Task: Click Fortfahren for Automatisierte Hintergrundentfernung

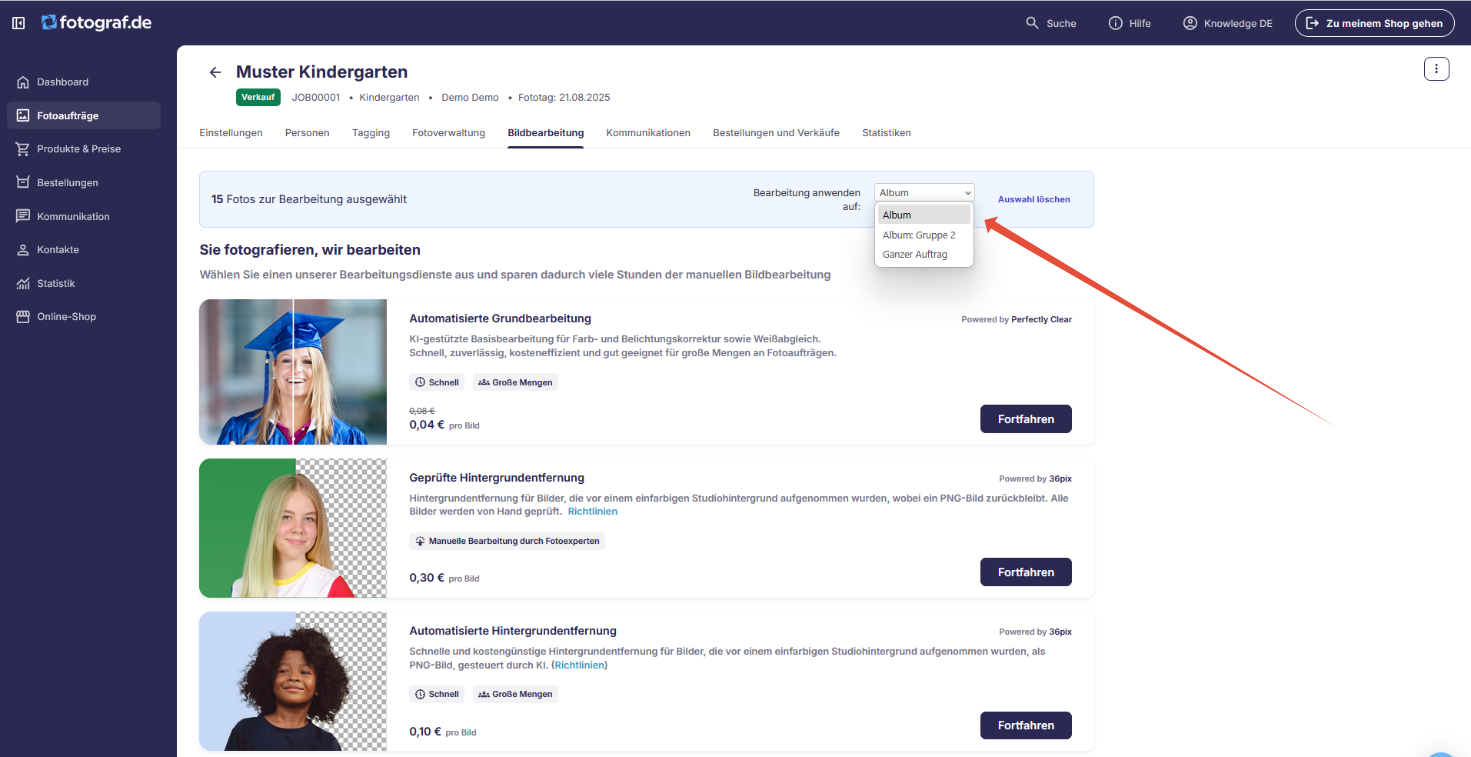Action: [1026, 725]
